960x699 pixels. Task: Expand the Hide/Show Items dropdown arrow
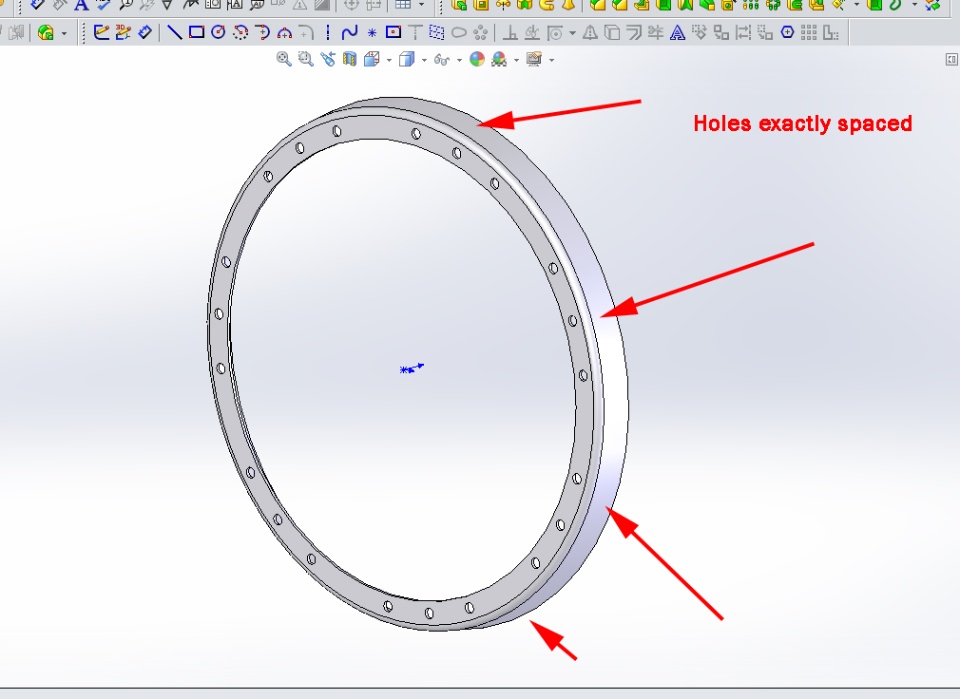pos(459,60)
